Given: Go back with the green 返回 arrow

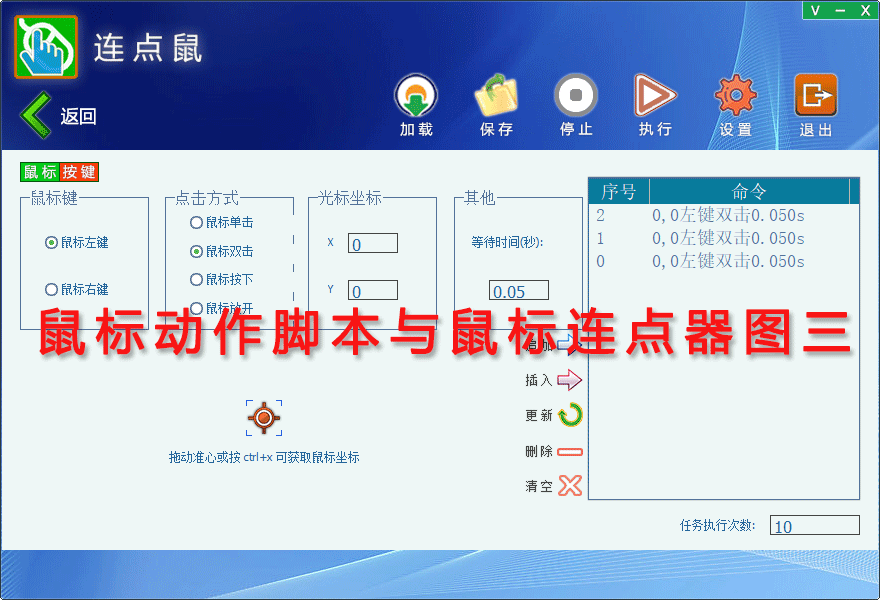Looking at the screenshot, I should pos(36,115).
